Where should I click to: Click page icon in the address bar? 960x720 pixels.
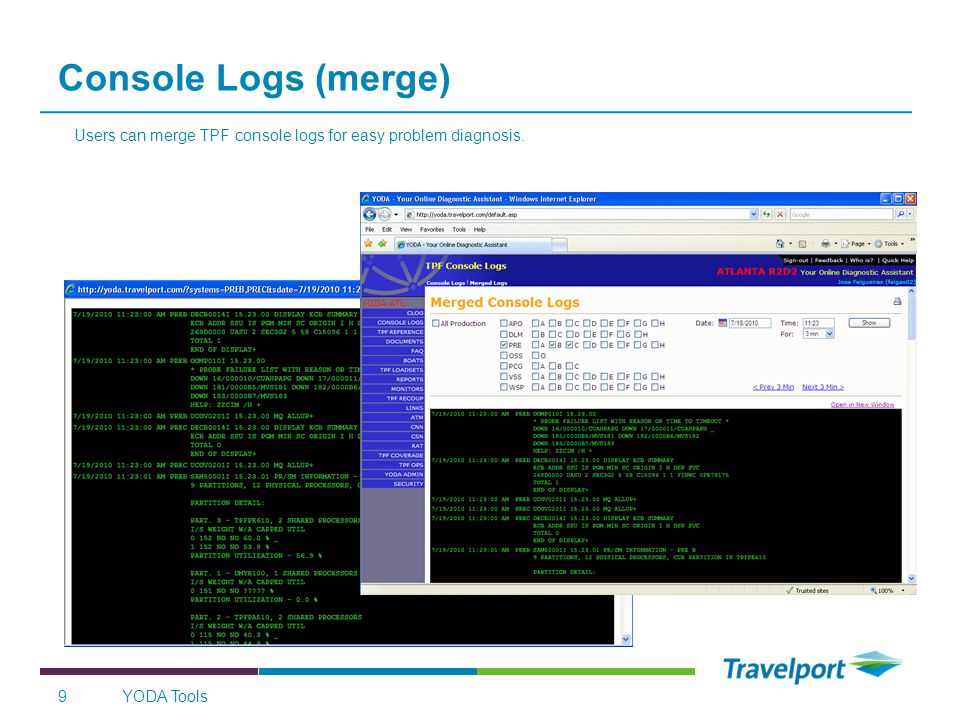410,214
